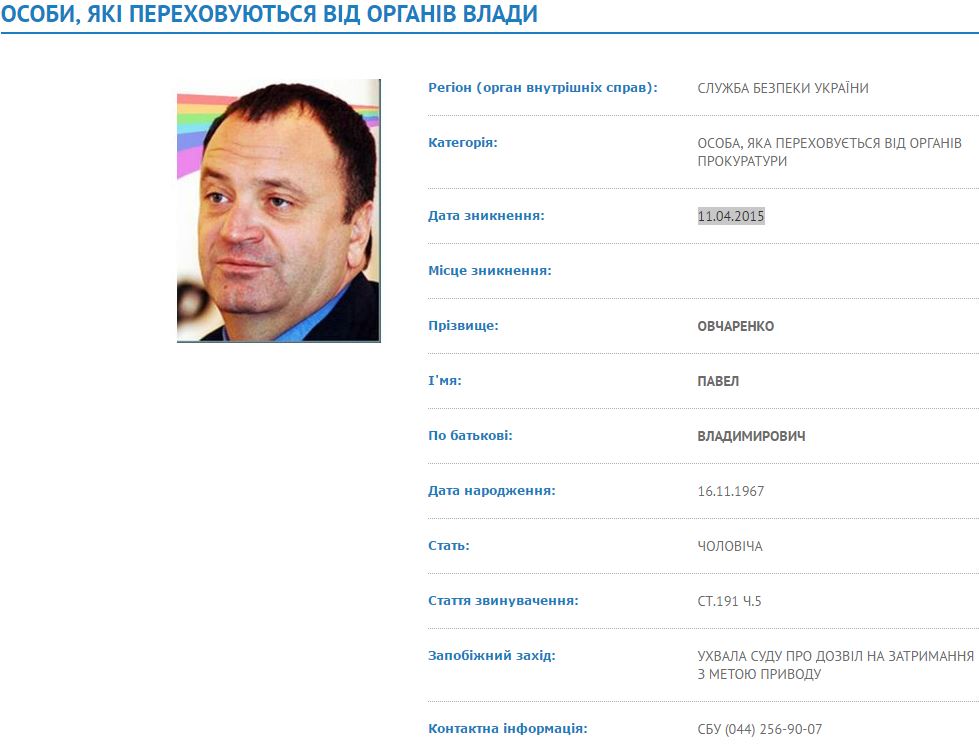
Task: Click the first name value ПАВЕЛ
Action: [x=718, y=381]
